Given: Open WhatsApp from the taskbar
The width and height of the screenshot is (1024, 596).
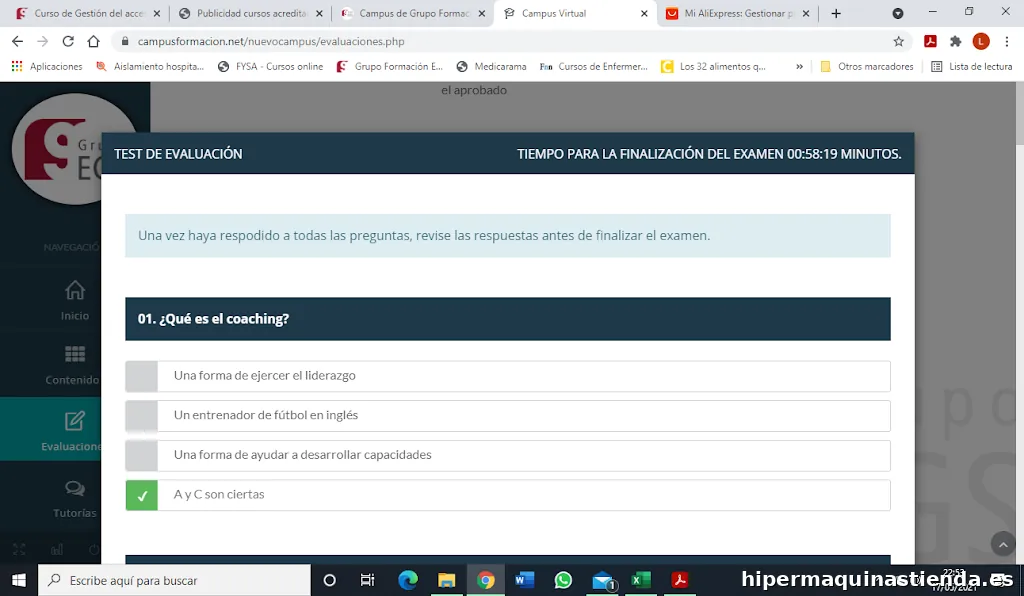Looking at the screenshot, I should pyautogui.click(x=563, y=580).
